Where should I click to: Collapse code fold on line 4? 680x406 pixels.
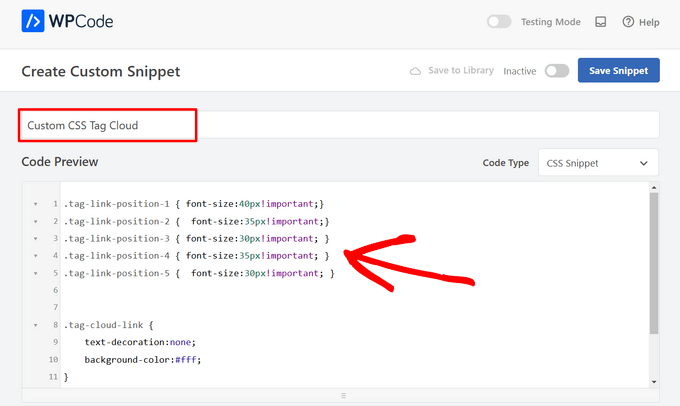pos(36,256)
